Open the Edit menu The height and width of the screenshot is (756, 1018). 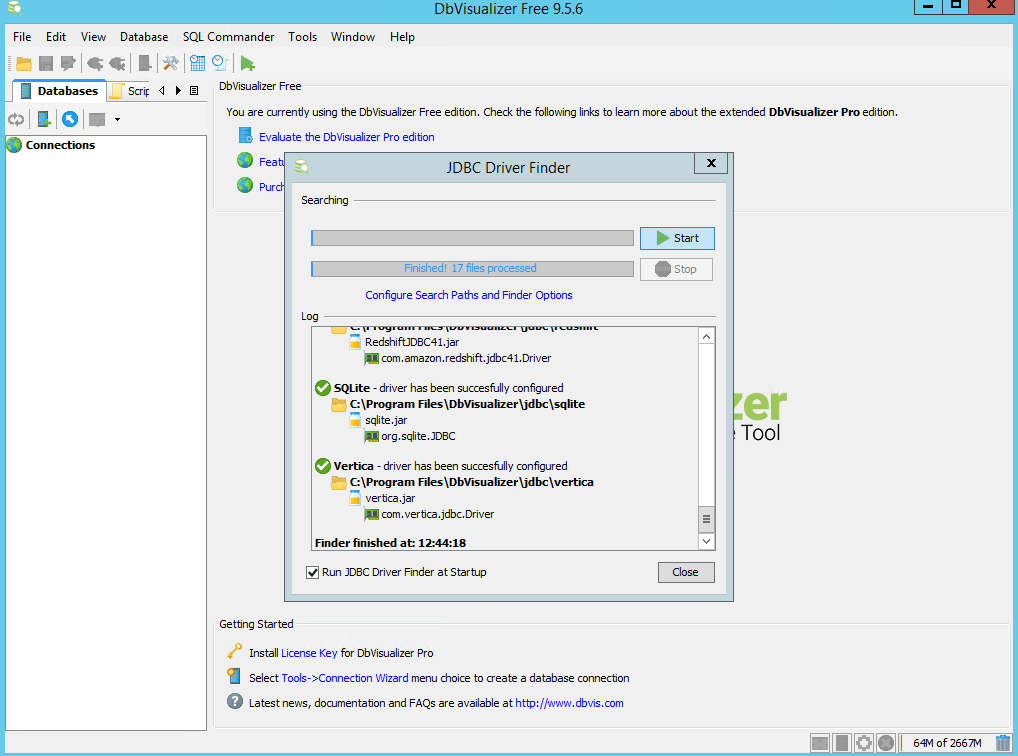(56, 37)
